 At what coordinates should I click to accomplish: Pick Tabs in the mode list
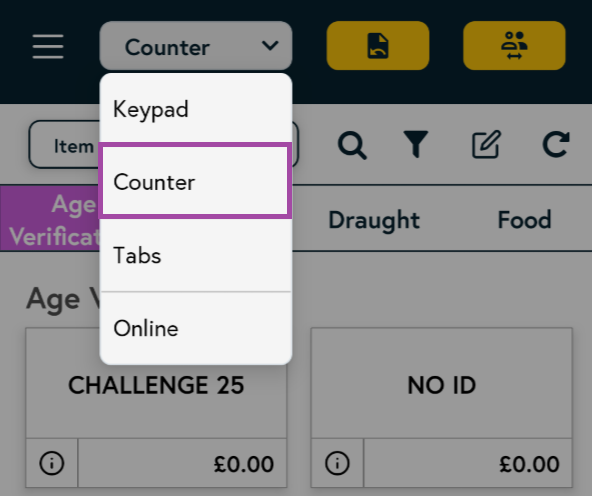[x=196, y=255]
